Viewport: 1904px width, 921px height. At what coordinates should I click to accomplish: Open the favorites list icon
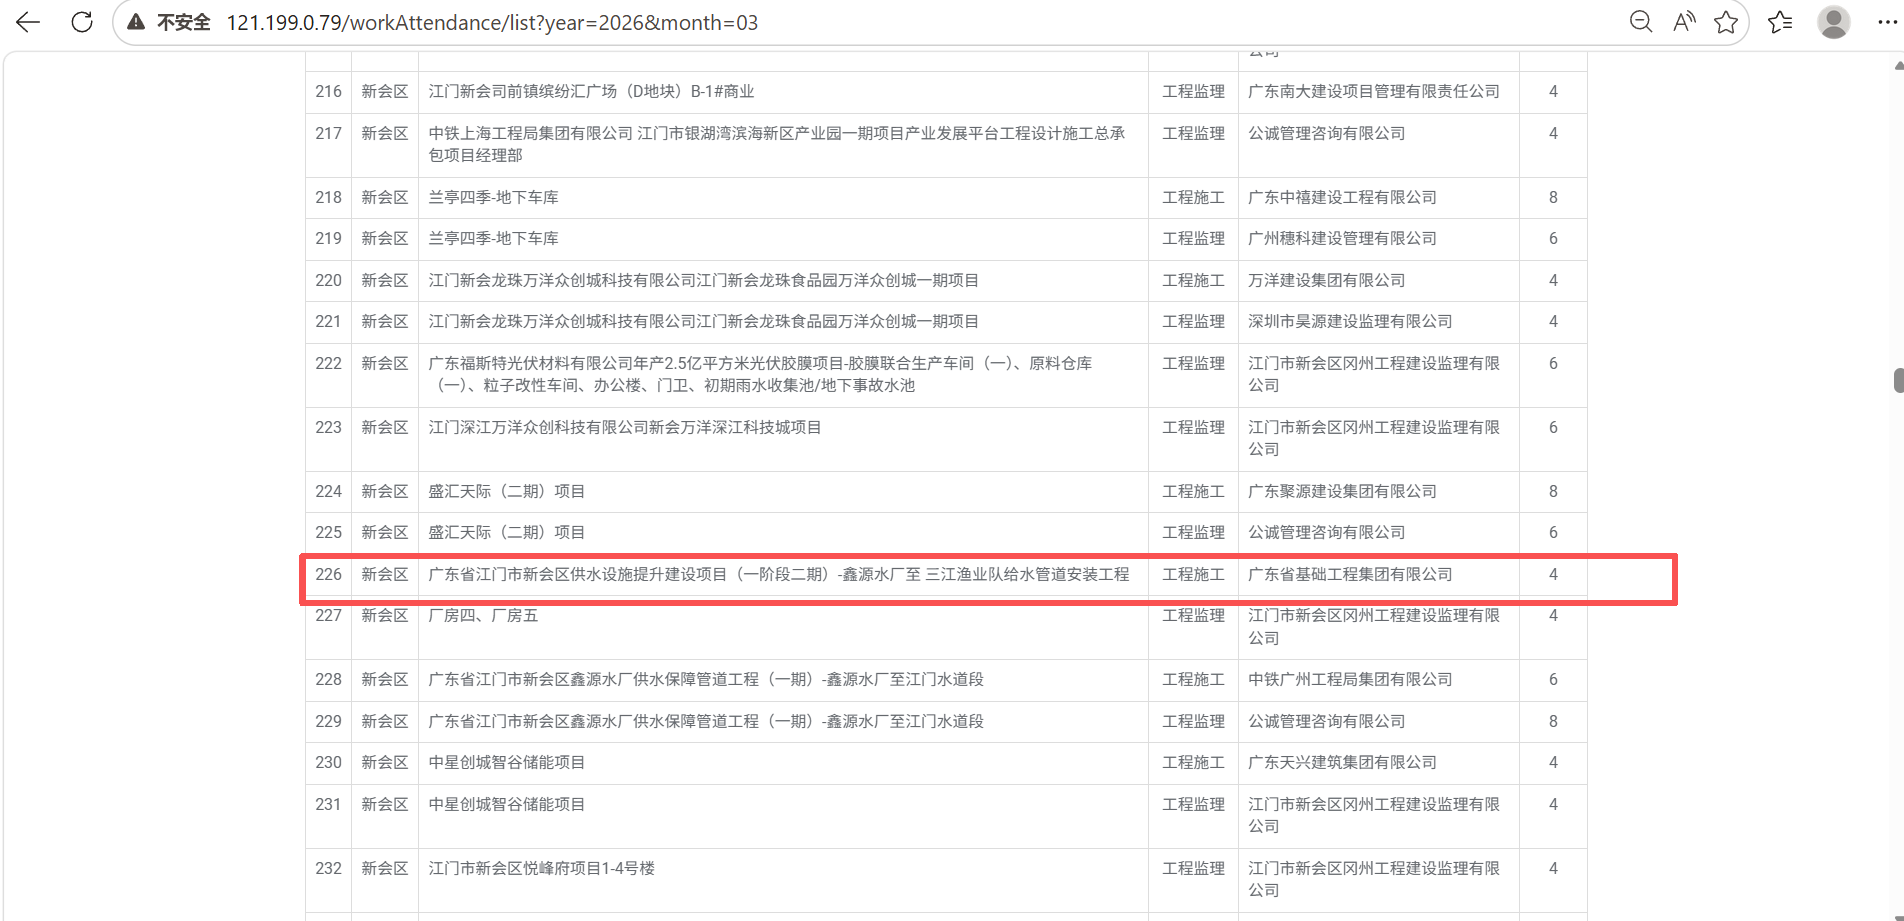coord(1780,22)
